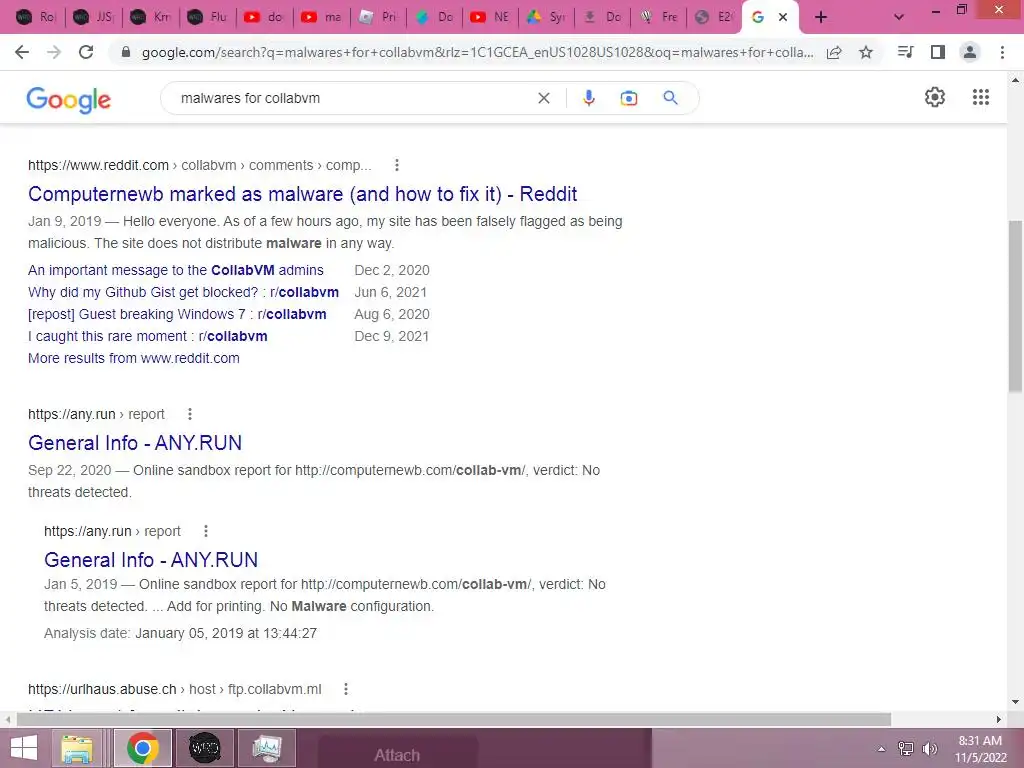Search by image with the camera icon

pos(628,98)
